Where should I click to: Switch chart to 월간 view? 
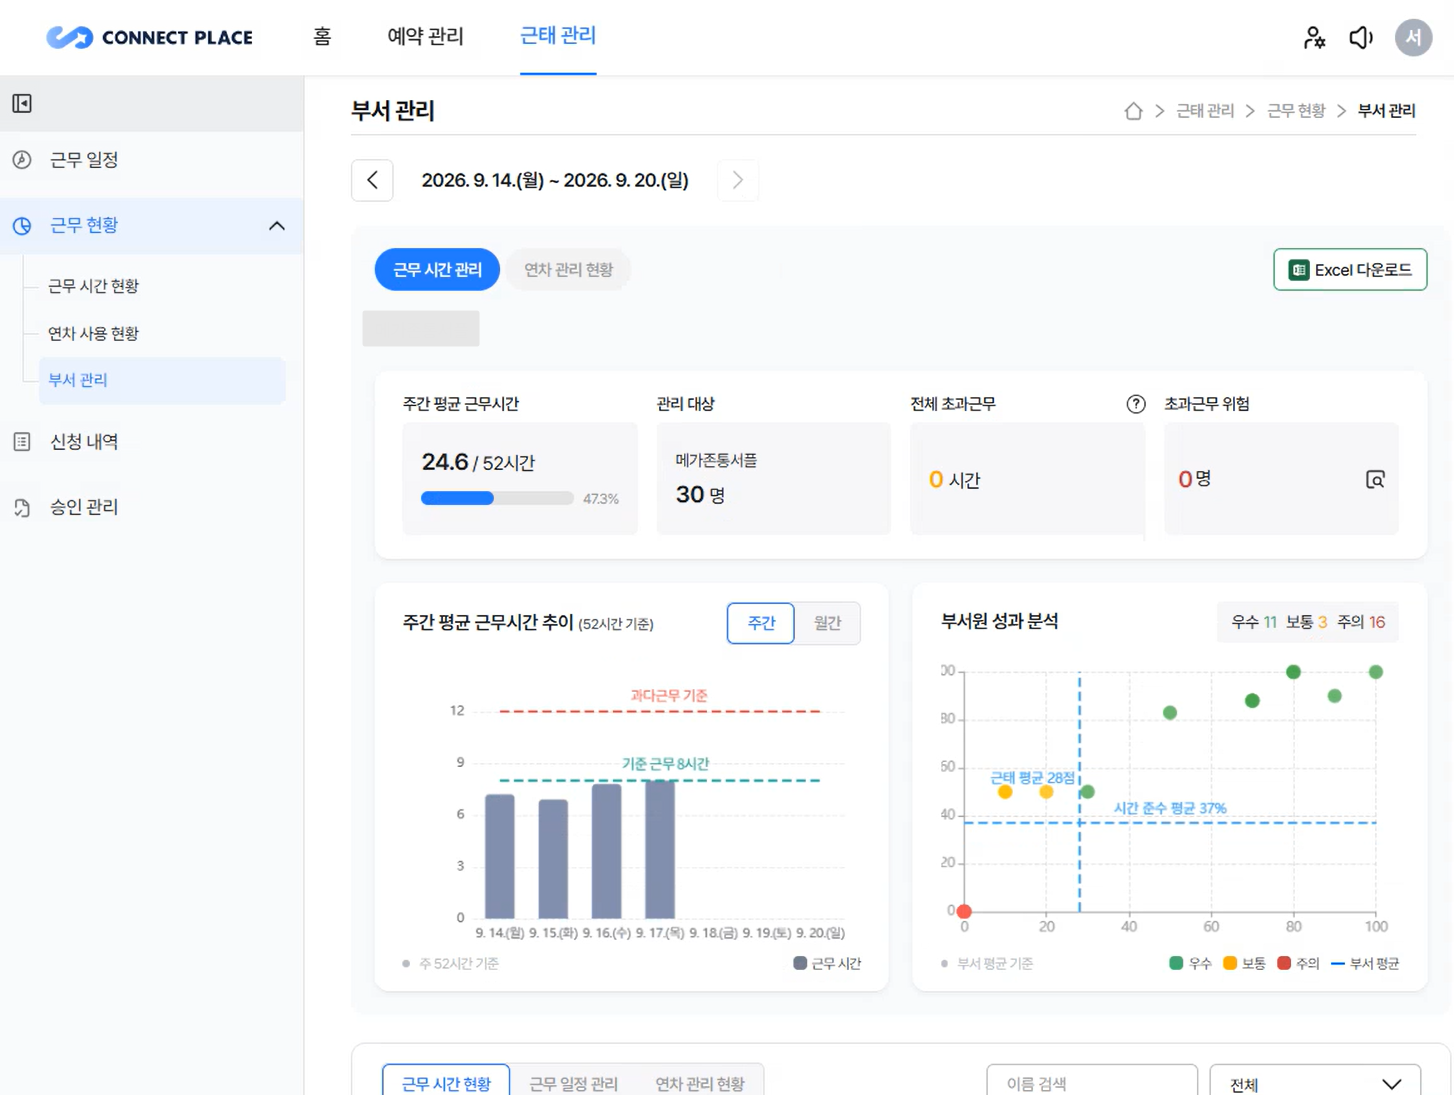[x=827, y=623]
